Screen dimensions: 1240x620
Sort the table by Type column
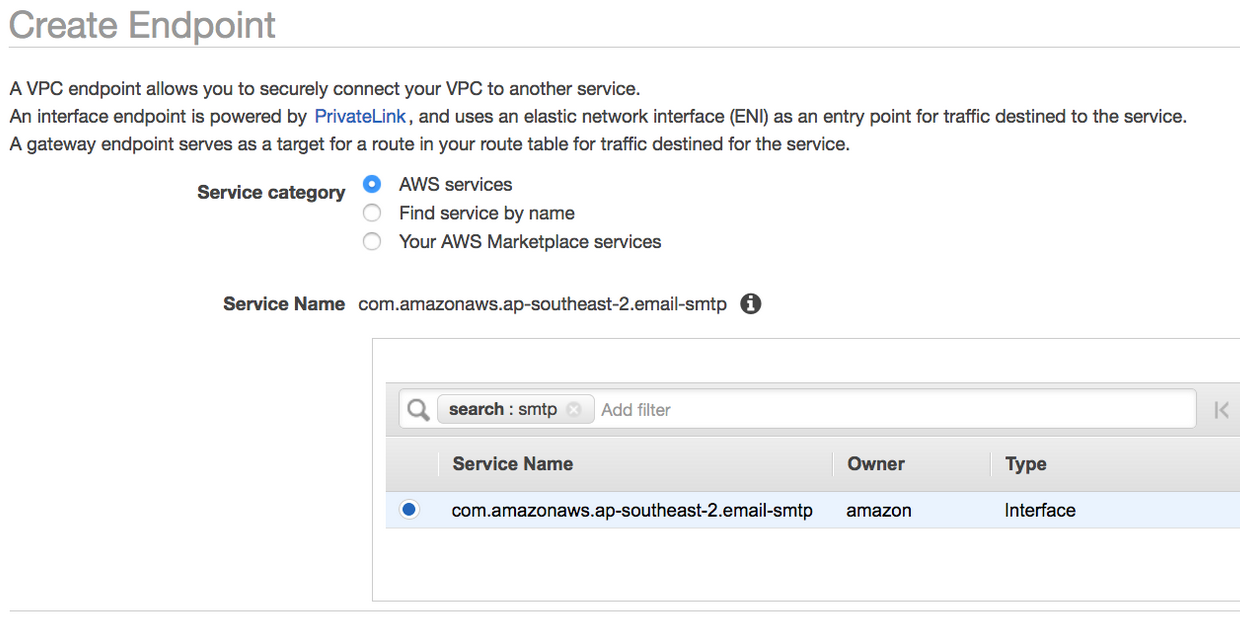click(x=1024, y=464)
